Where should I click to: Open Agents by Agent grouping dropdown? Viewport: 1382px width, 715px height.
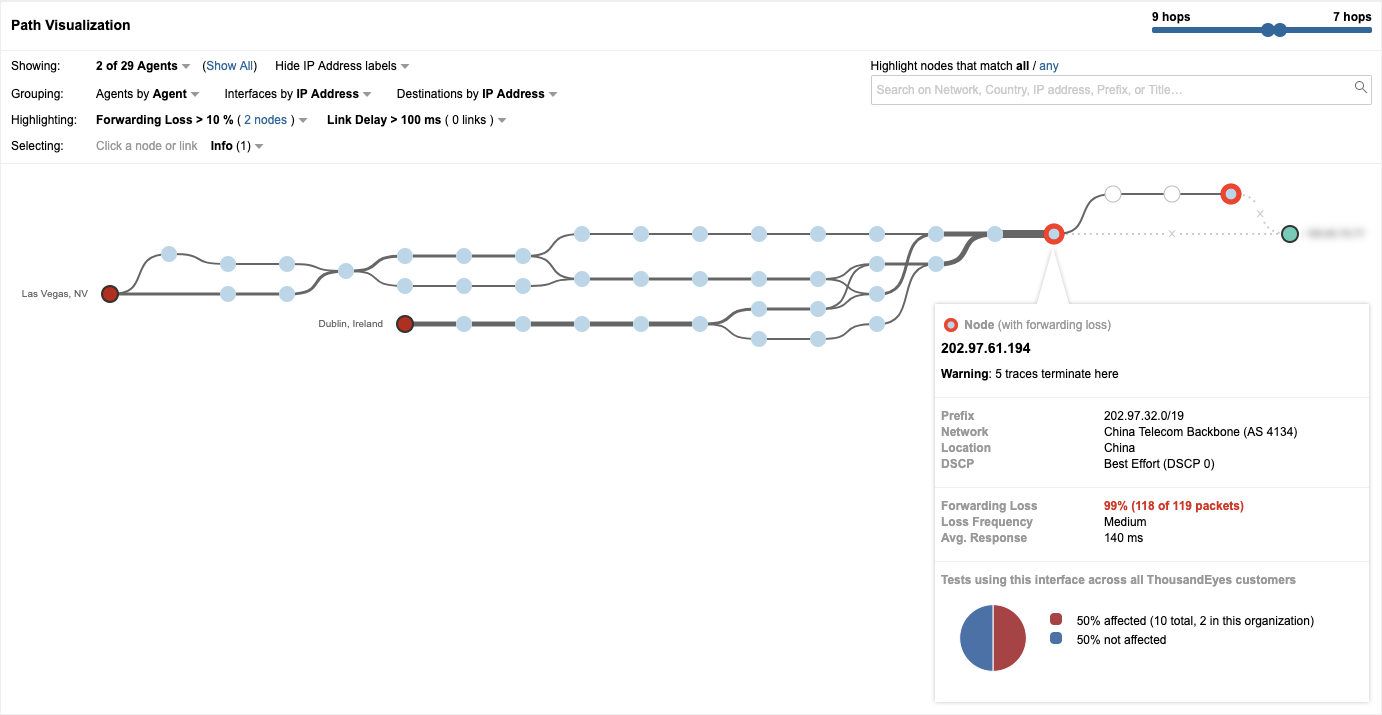pos(148,94)
